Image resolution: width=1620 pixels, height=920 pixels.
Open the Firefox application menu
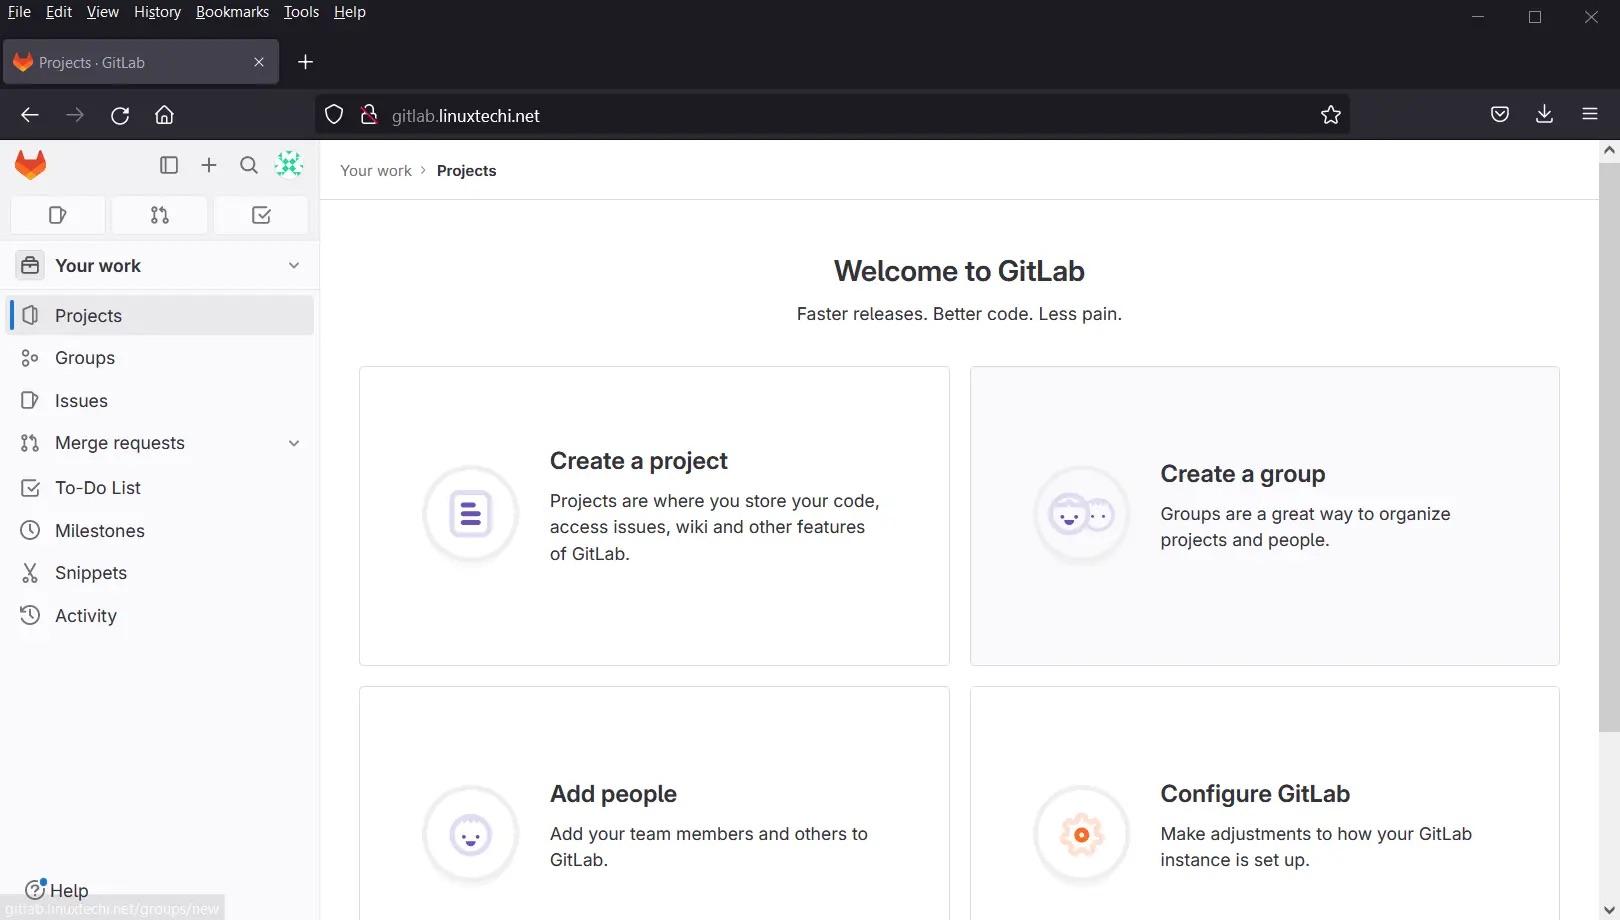coord(1589,114)
